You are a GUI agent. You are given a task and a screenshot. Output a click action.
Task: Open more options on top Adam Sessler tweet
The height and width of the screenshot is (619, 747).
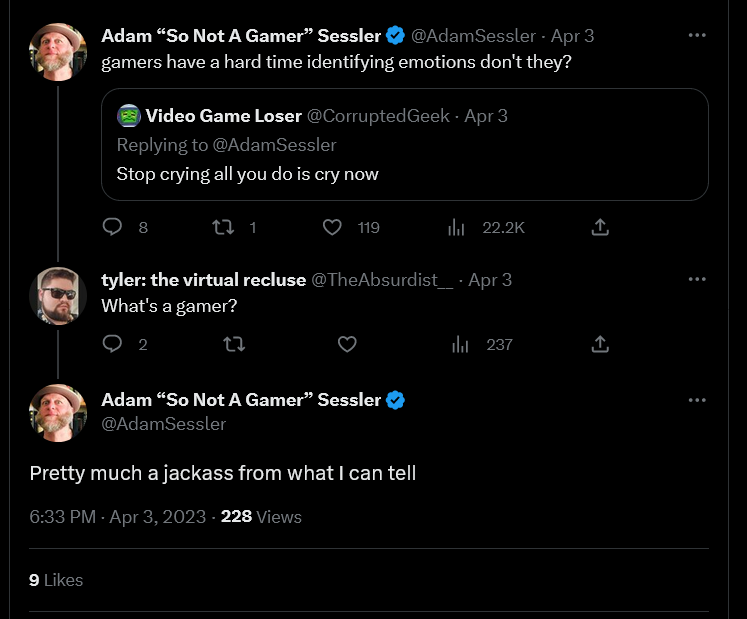(697, 35)
